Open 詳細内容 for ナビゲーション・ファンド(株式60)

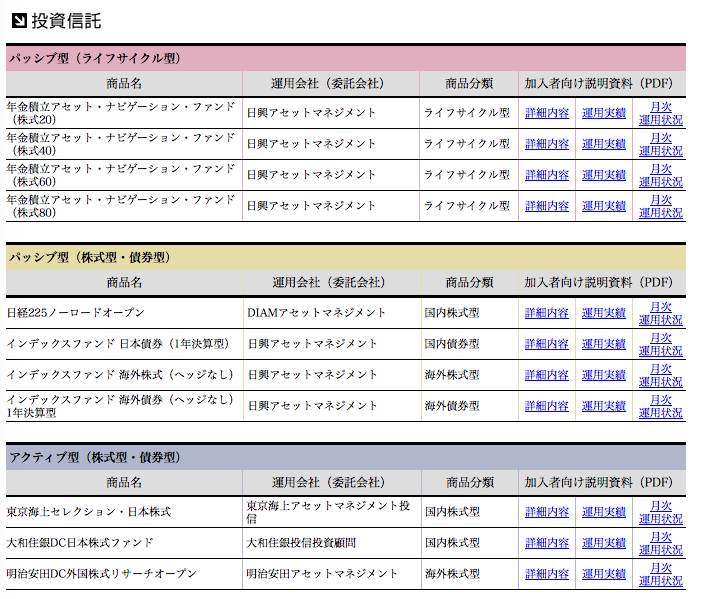click(x=547, y=175)
